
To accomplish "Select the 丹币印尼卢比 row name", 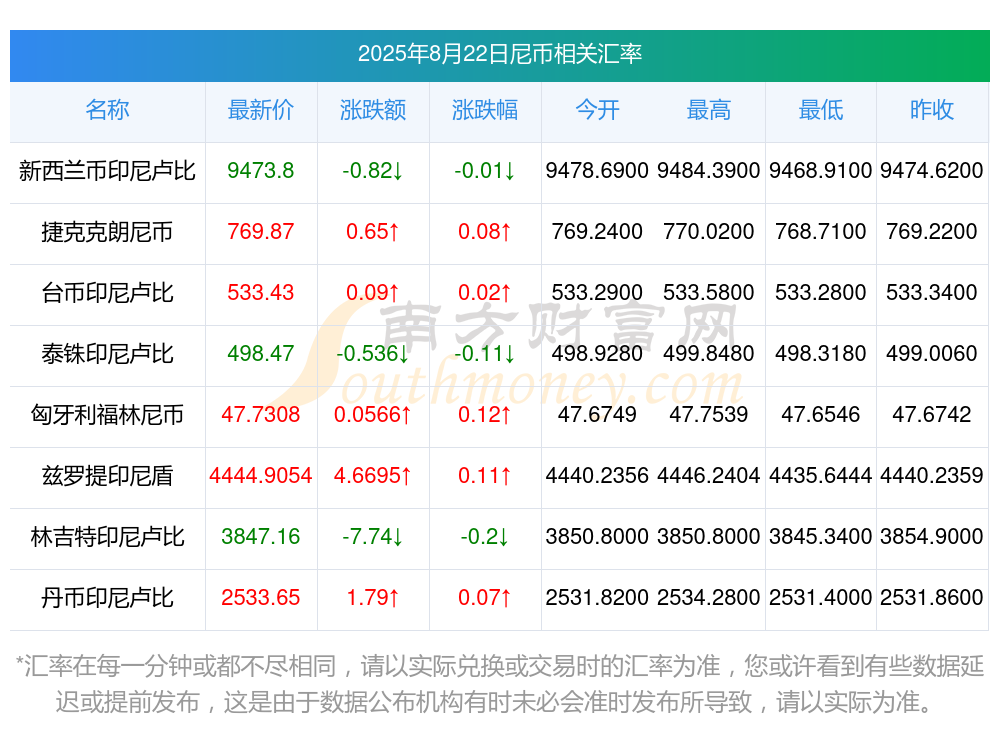I will pos(107,598).
